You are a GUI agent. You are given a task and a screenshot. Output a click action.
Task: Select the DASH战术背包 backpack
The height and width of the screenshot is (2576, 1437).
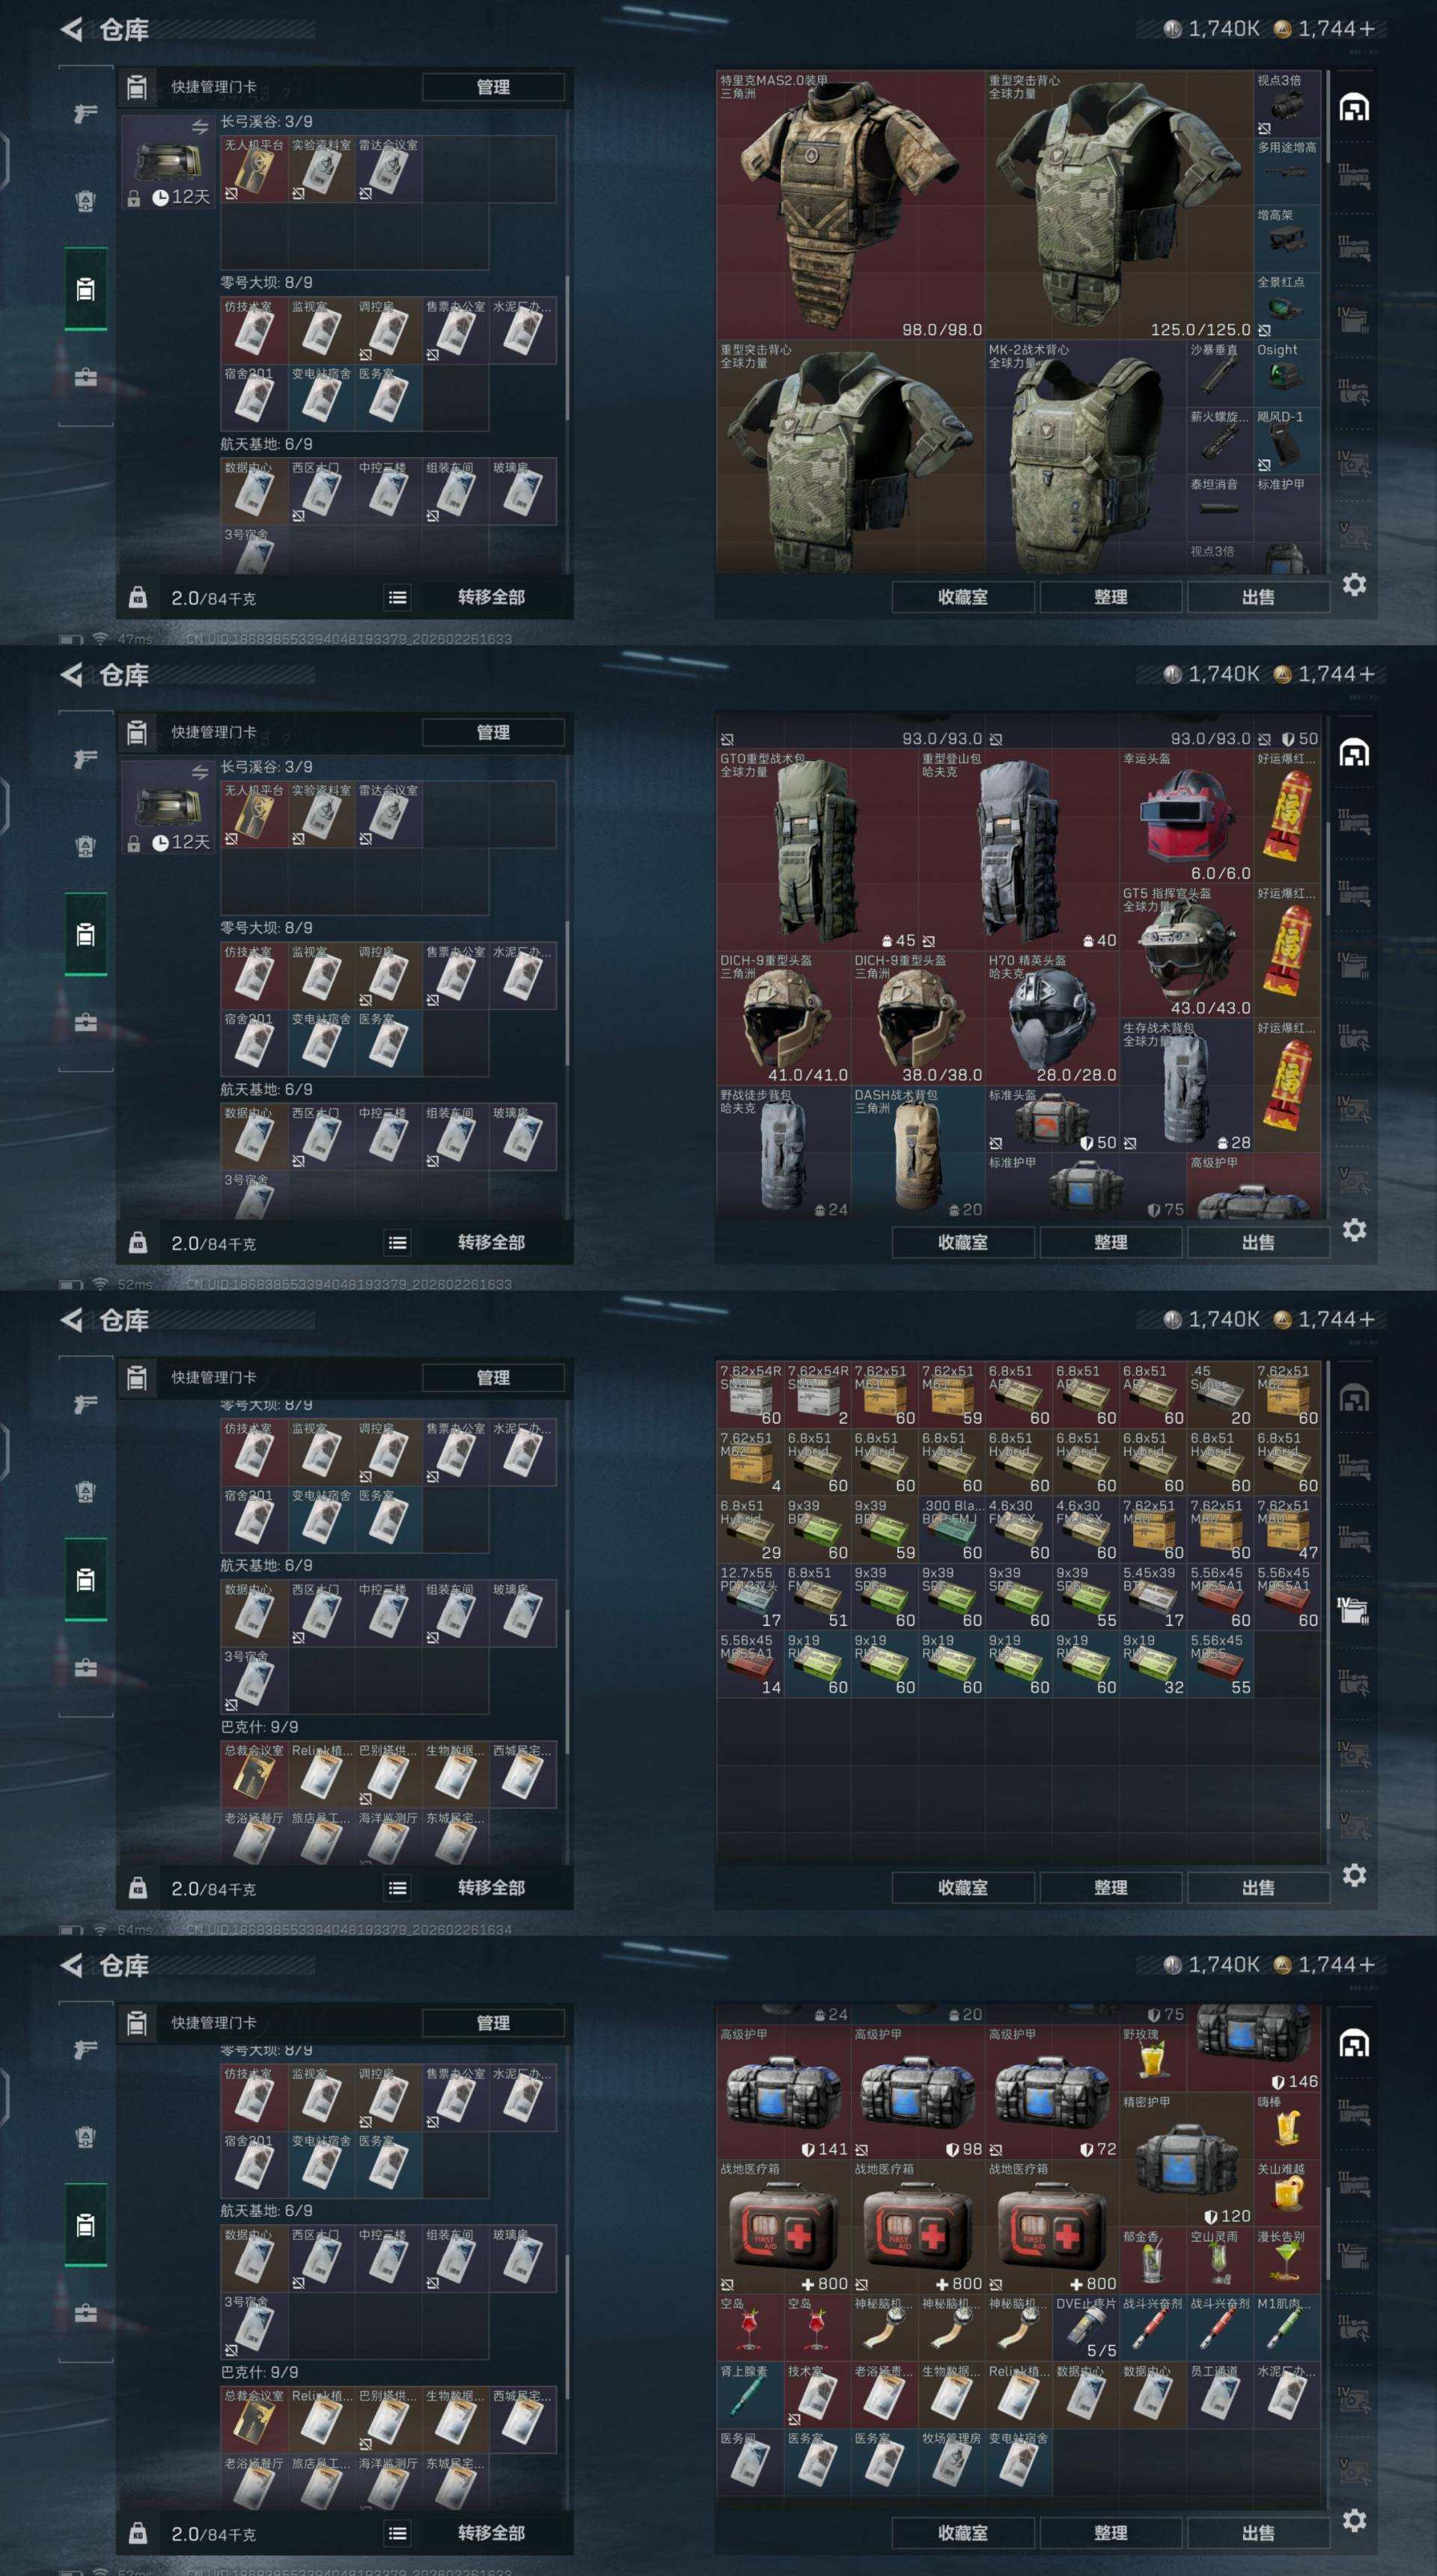[918, 1153]
